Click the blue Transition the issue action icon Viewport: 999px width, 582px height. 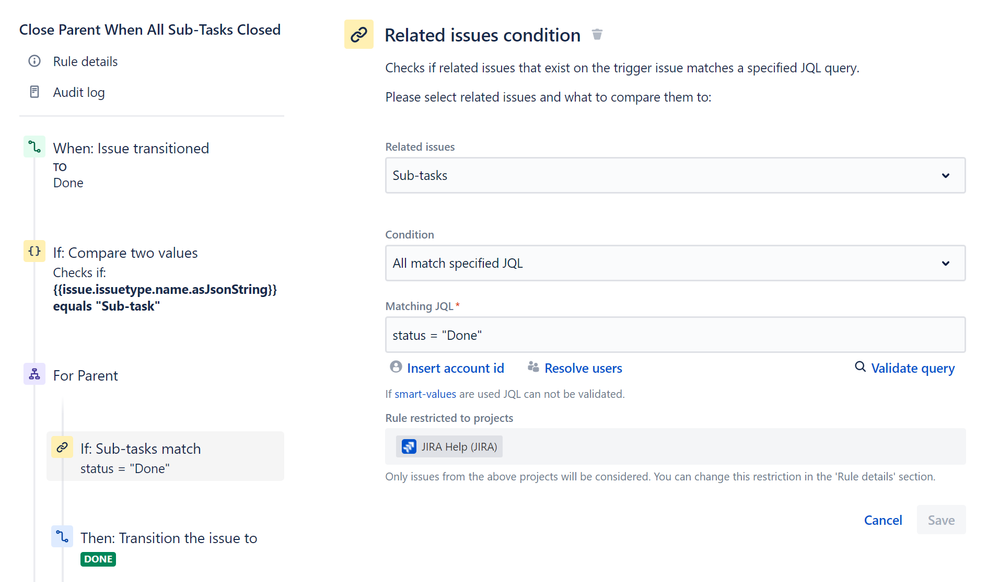62,538
